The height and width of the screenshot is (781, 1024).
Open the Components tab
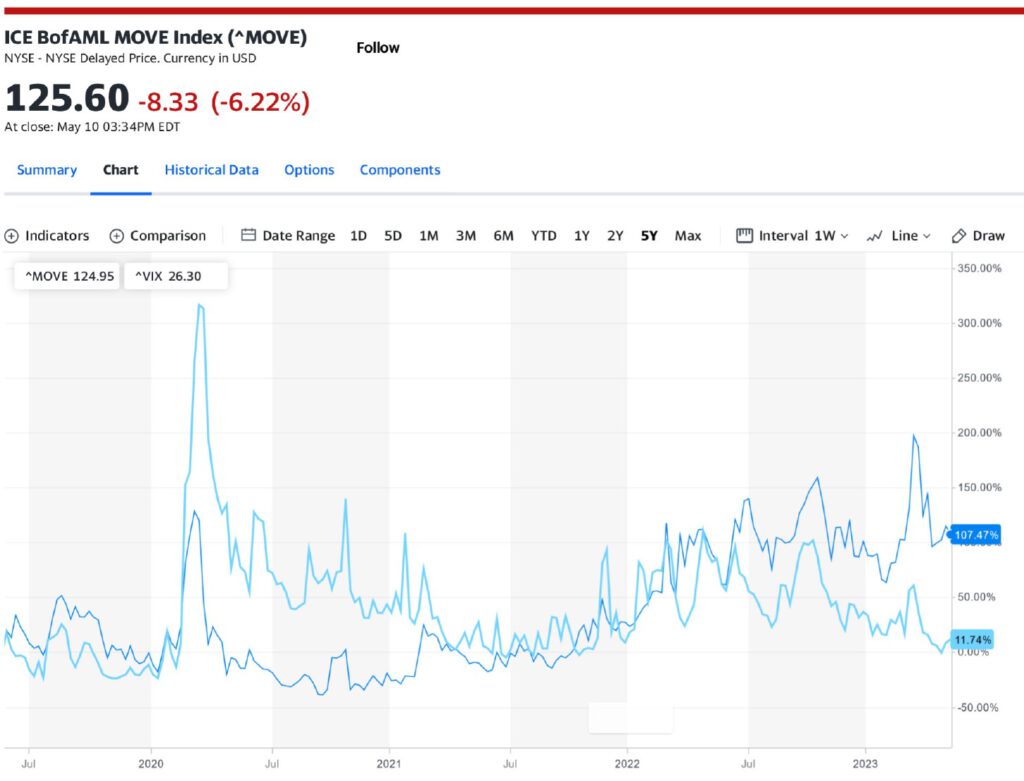400,170
